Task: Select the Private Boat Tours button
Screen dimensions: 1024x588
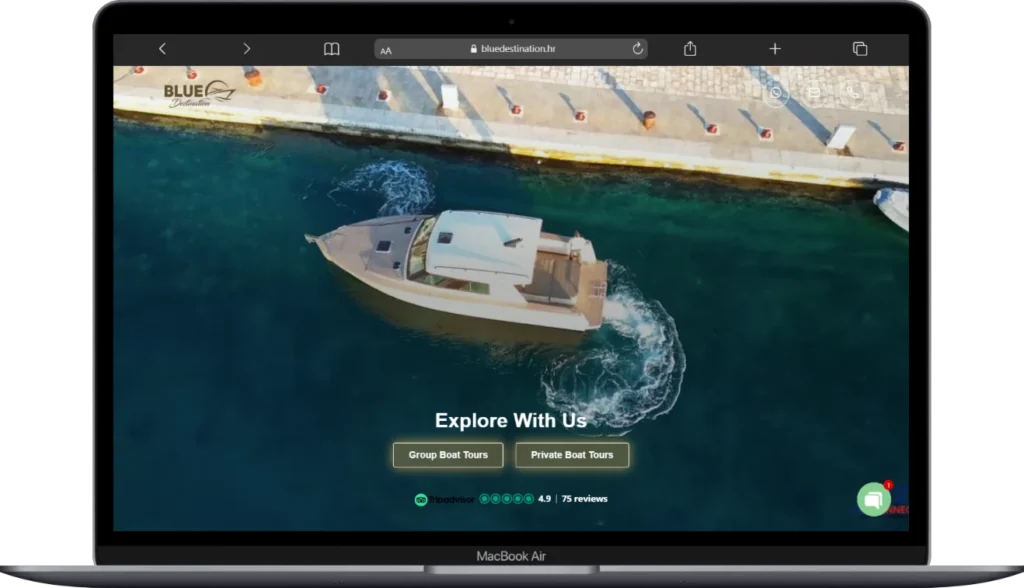Action: point(572,455)
